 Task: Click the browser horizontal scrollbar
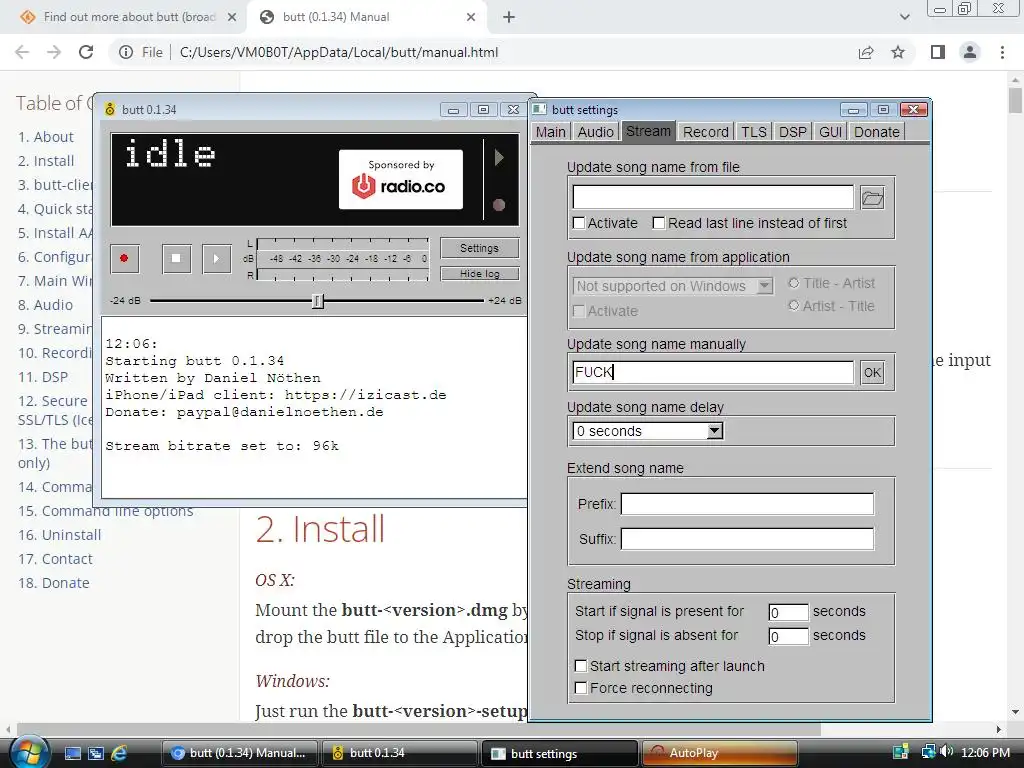point(418,729)
